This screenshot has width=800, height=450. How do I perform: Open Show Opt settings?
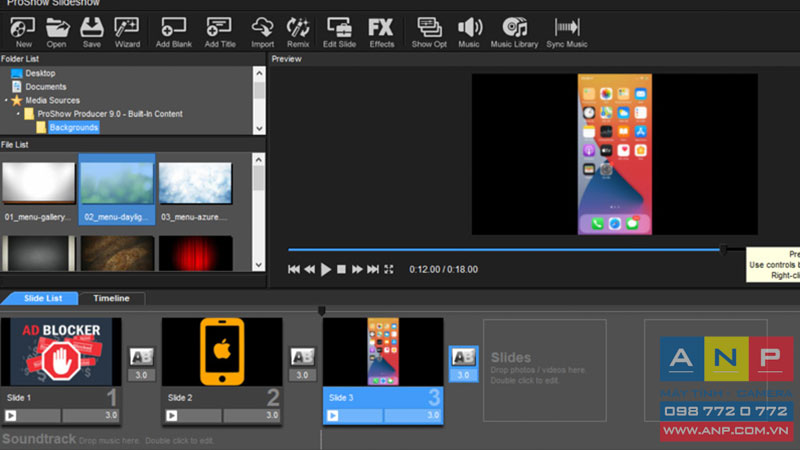[429, 32]
